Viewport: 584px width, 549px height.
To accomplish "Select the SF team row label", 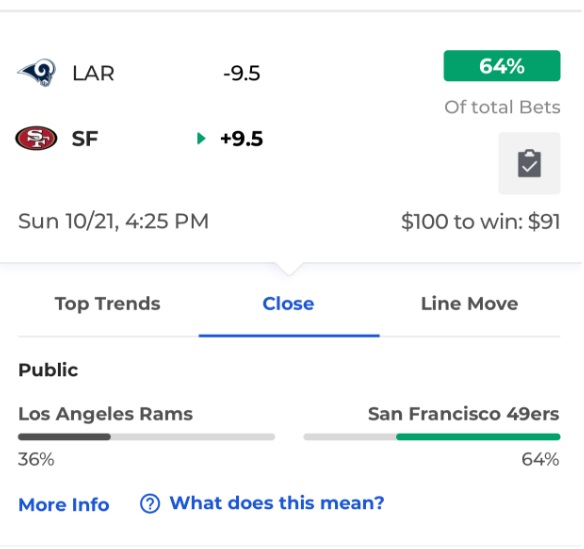I will (x=85, y=139).
